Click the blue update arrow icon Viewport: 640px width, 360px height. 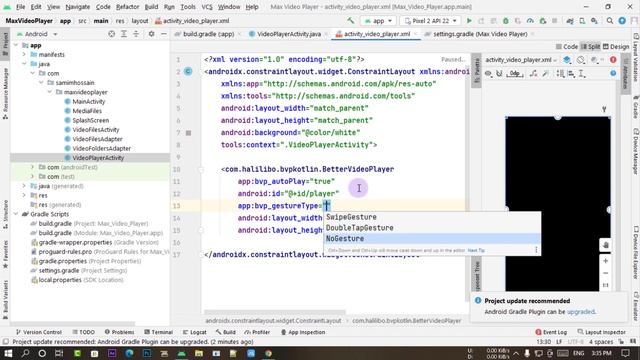point(622,20)
